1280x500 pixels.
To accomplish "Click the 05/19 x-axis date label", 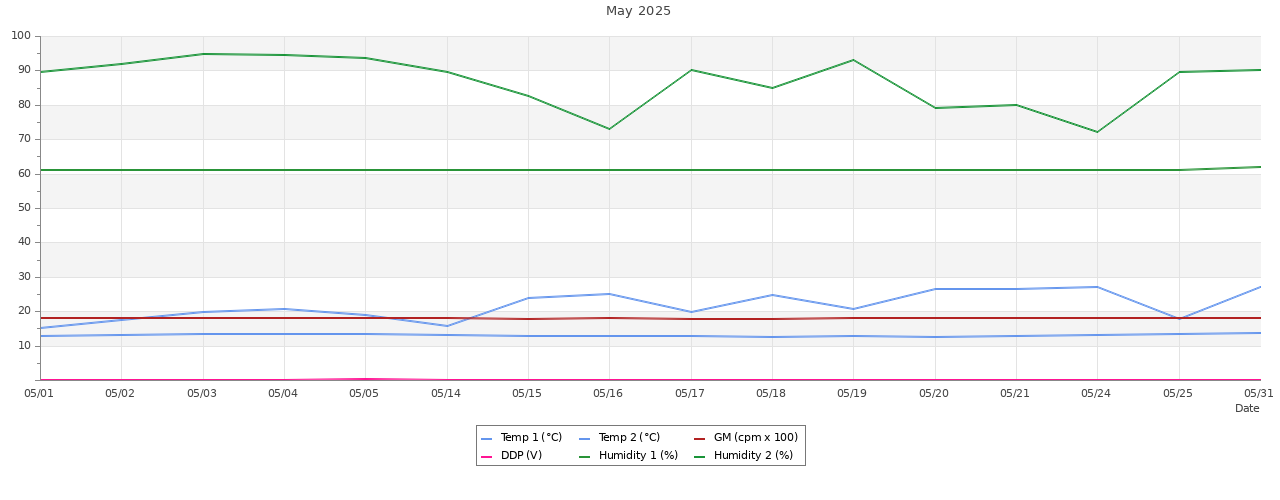I will (x=852, y=393).
